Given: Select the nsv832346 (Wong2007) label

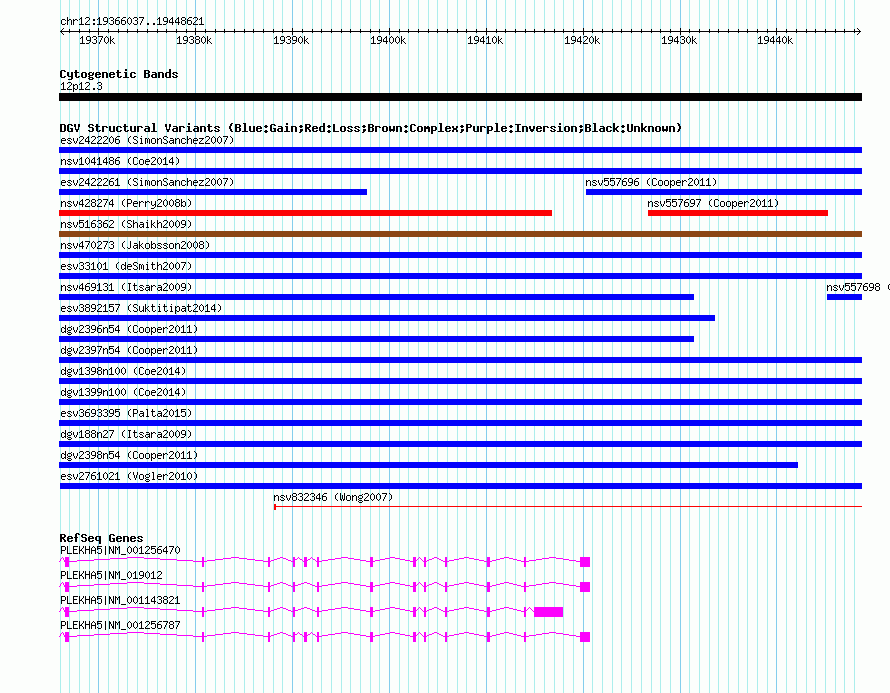Looking at the screenshot, I should coord(333,497).
